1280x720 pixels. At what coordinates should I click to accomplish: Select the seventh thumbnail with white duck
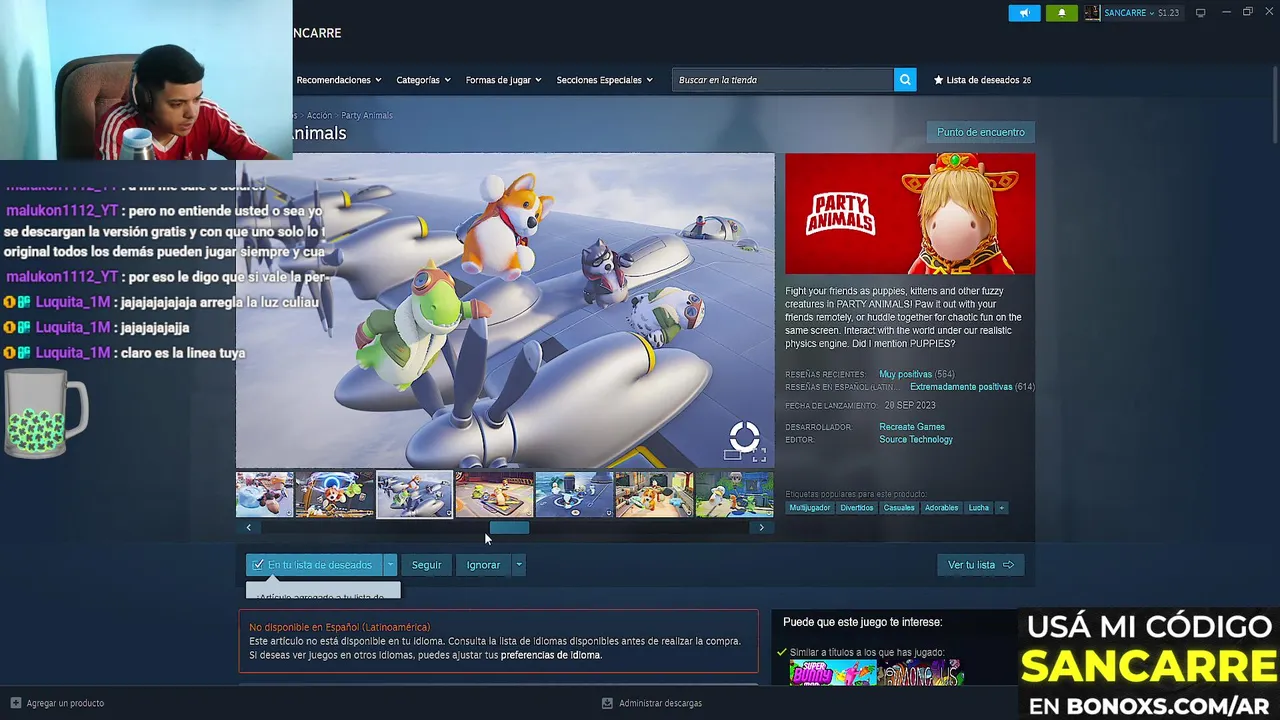coord(735,495)
